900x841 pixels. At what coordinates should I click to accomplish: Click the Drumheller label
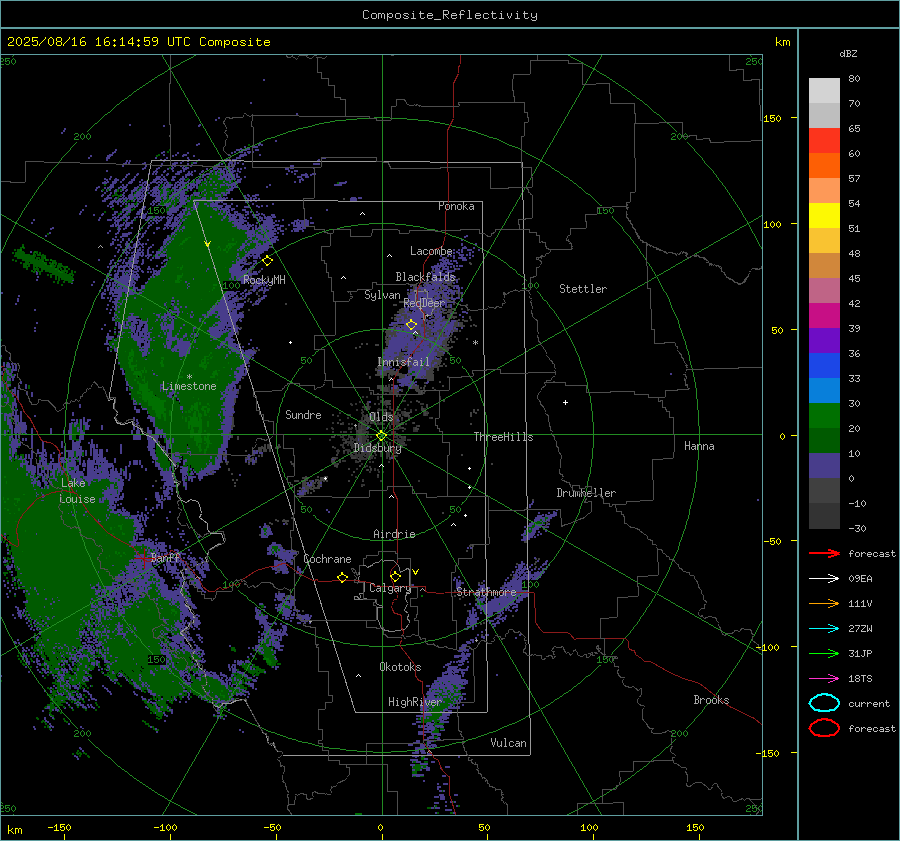click(x=586, y=493)
